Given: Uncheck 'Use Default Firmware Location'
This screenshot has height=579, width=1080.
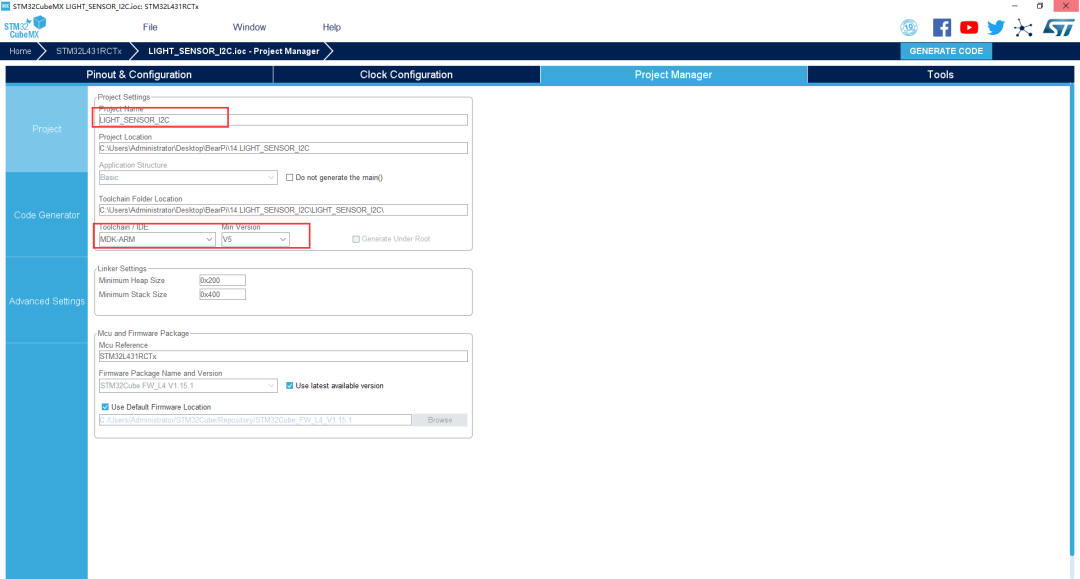Looking at the screenshot, I should coord(105,407).
